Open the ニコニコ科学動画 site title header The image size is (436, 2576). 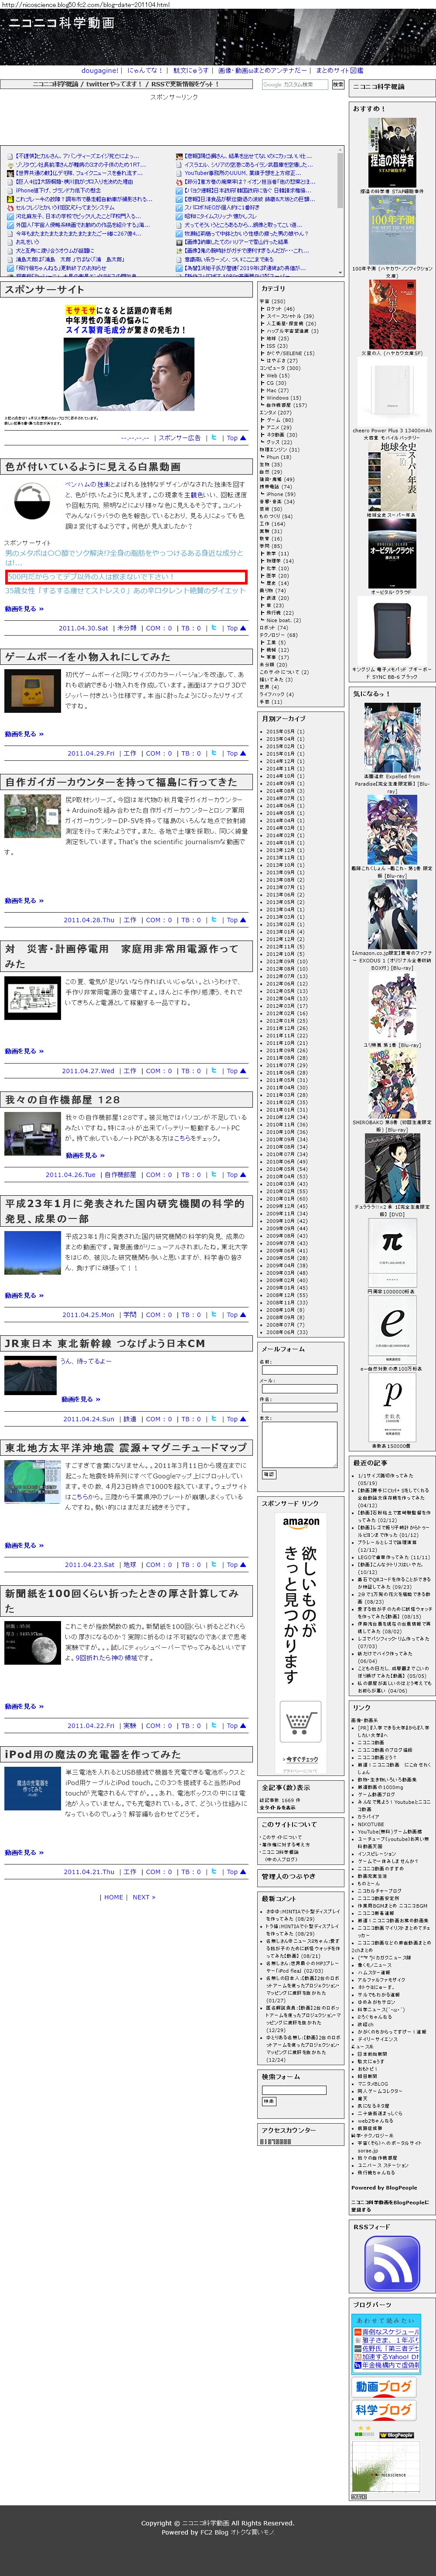[x=61, y=22]
